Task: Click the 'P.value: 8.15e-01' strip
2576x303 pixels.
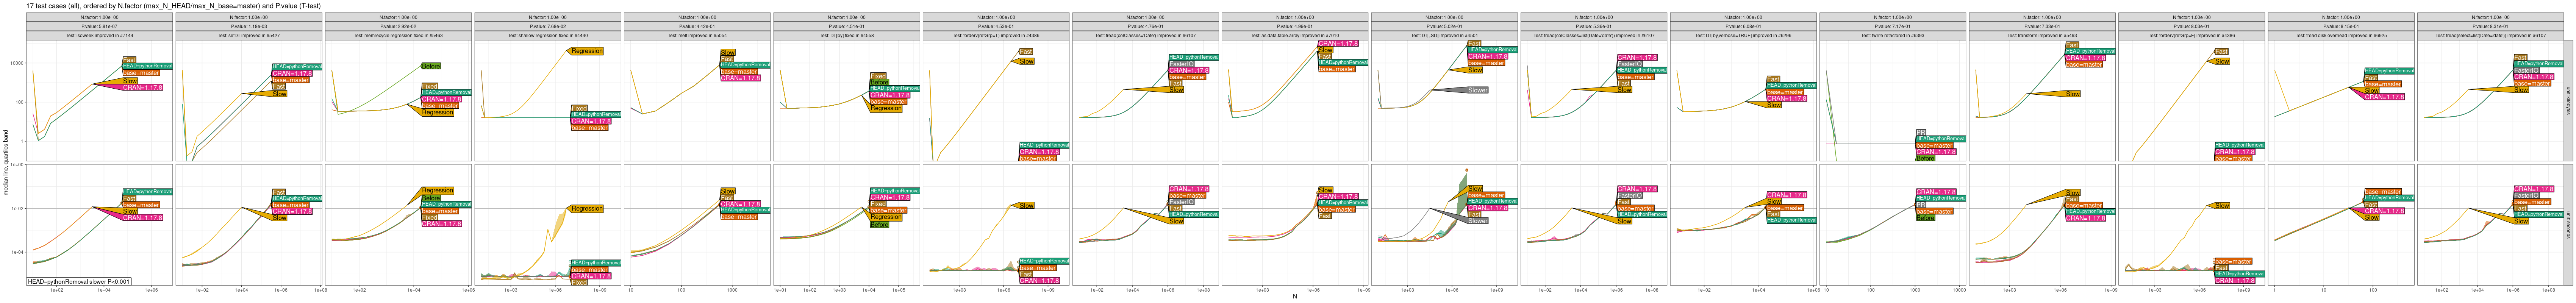Action: 2342,26
